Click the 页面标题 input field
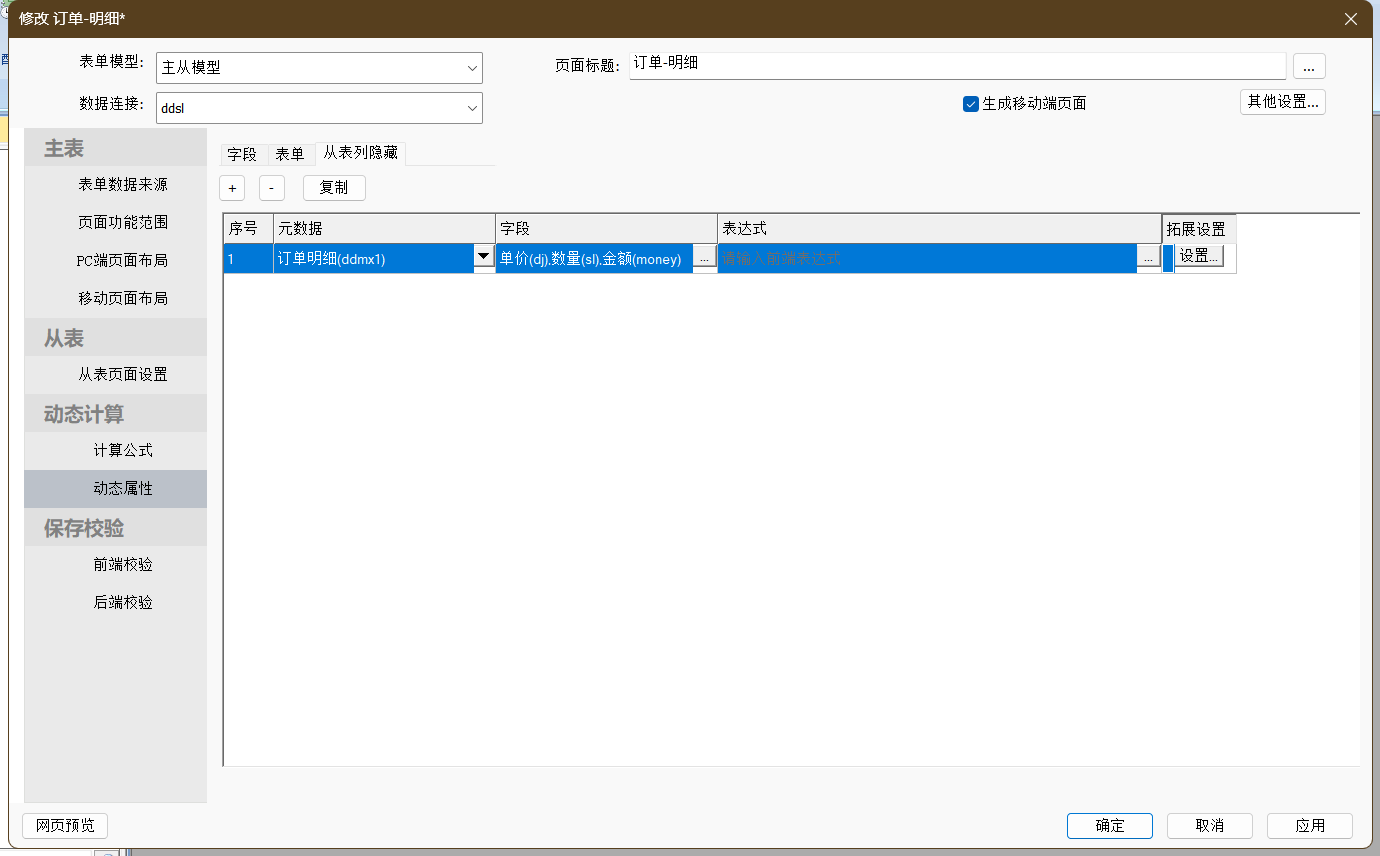1380x856 pixels. coord(956,64)
